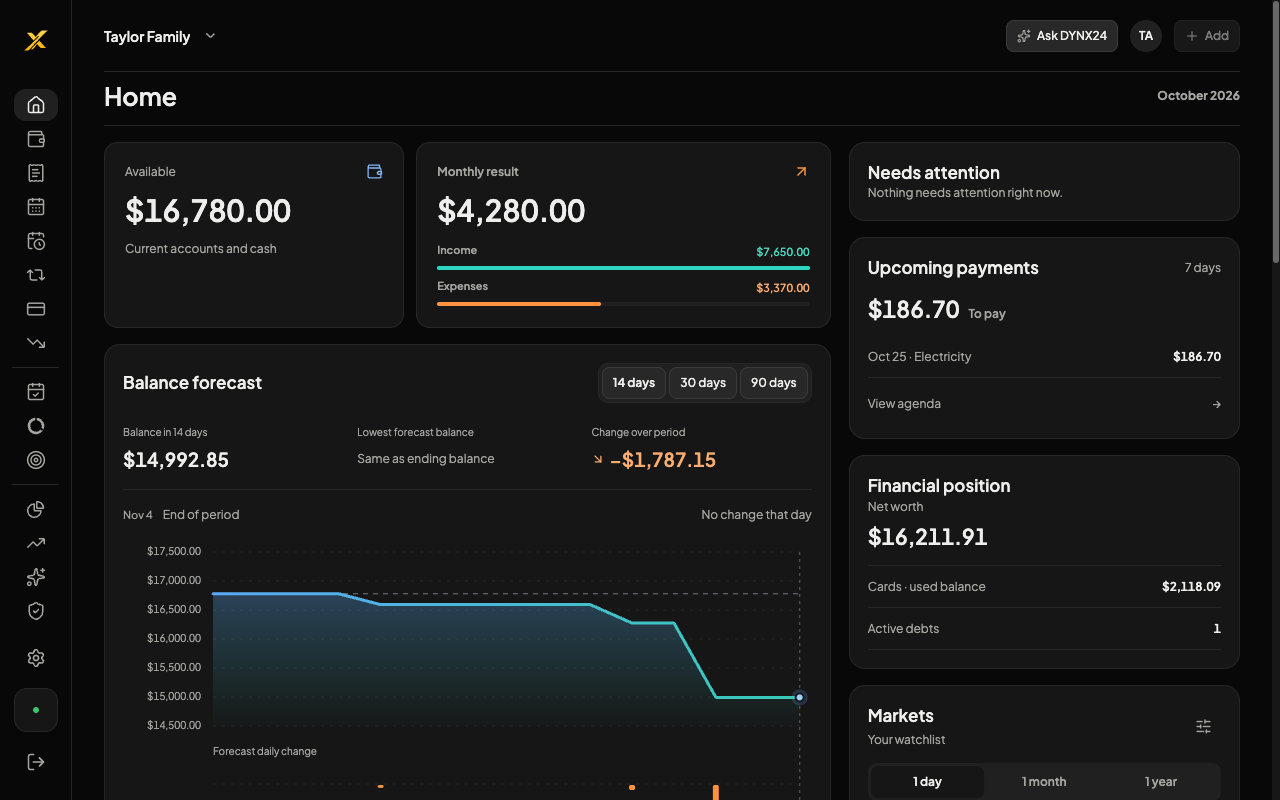This screenshot has height=800, width=1280.
Task: Open Markets watchlist filter sliders icon
Action: 1204,727
